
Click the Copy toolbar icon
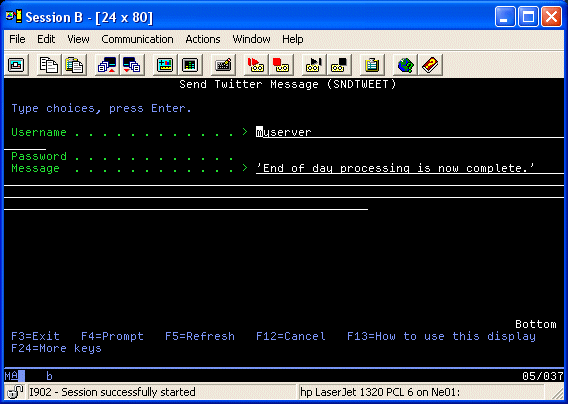(x=49, y=65)
